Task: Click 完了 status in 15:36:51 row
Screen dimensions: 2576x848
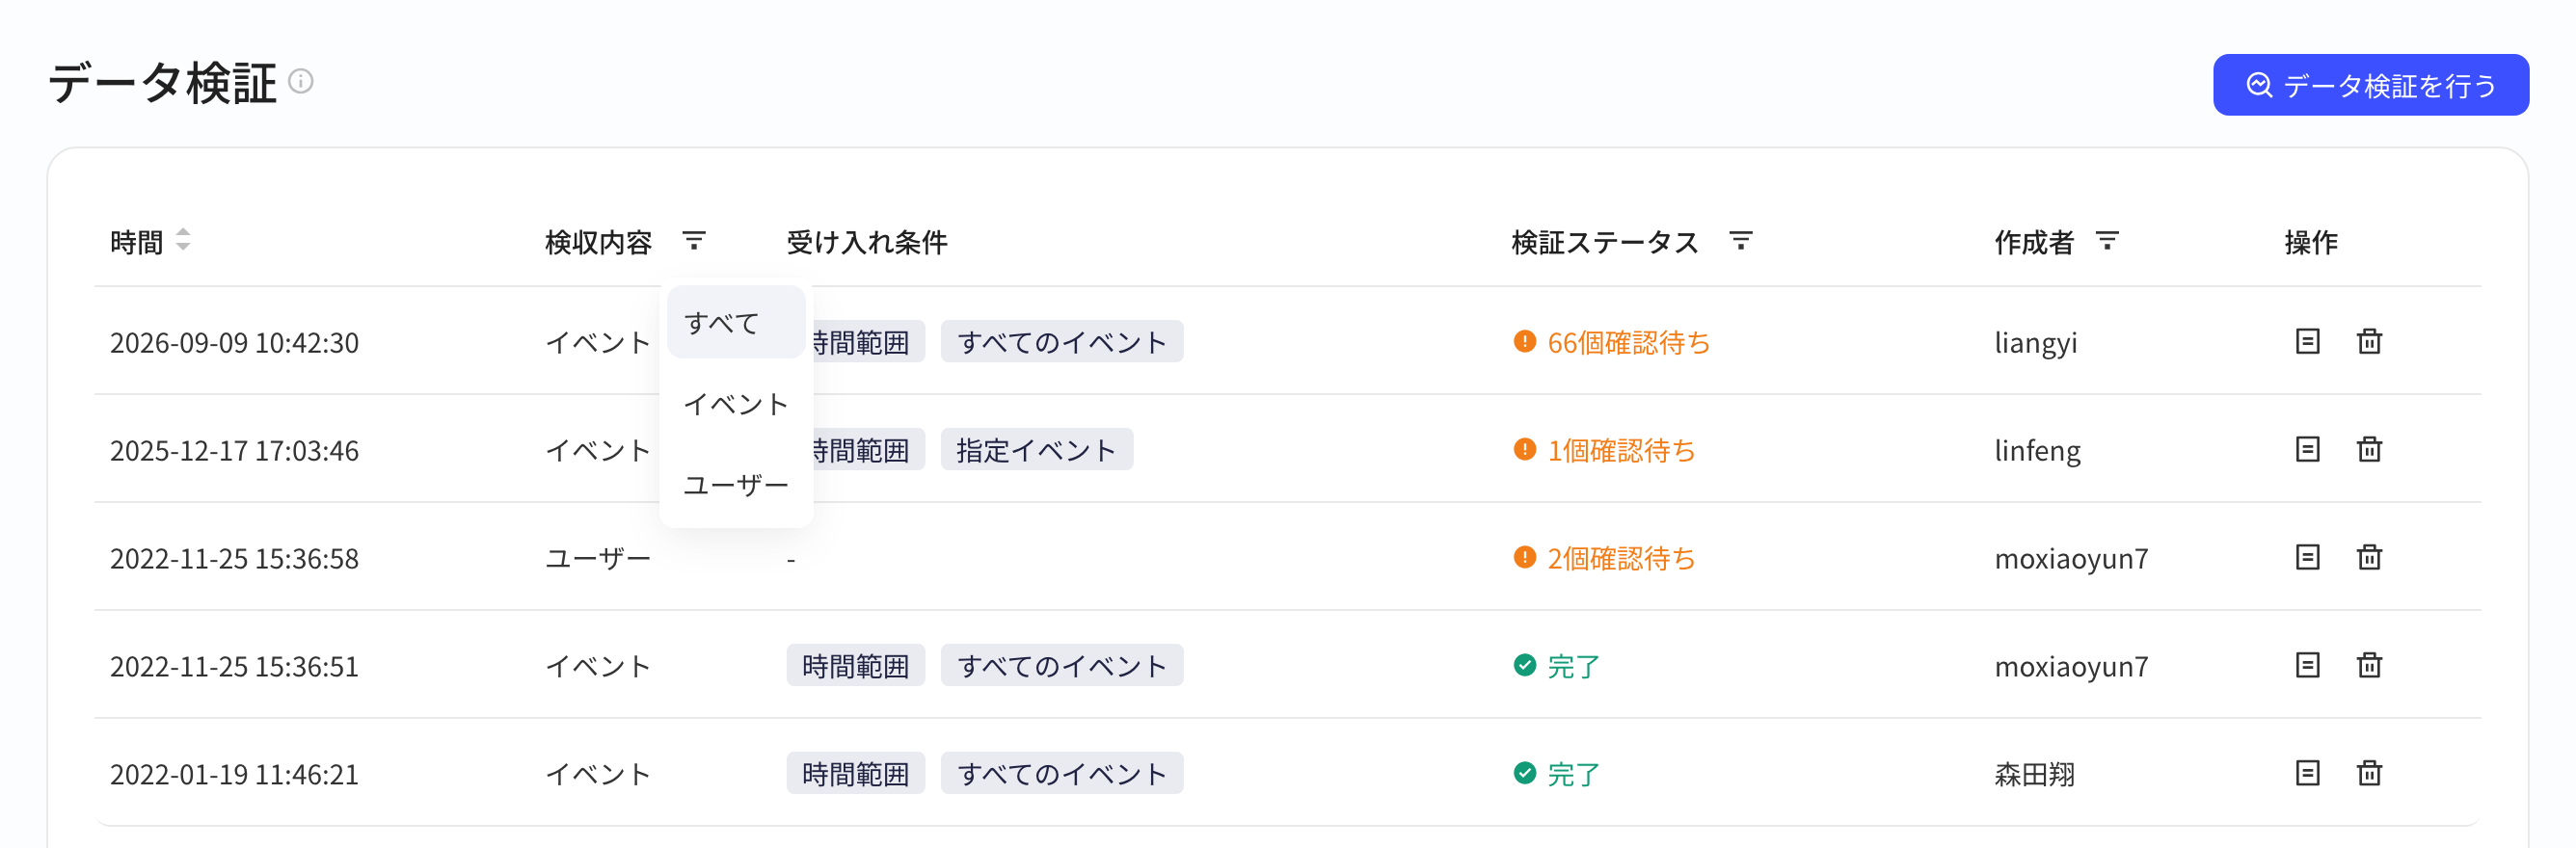Action: [1557, 667]
